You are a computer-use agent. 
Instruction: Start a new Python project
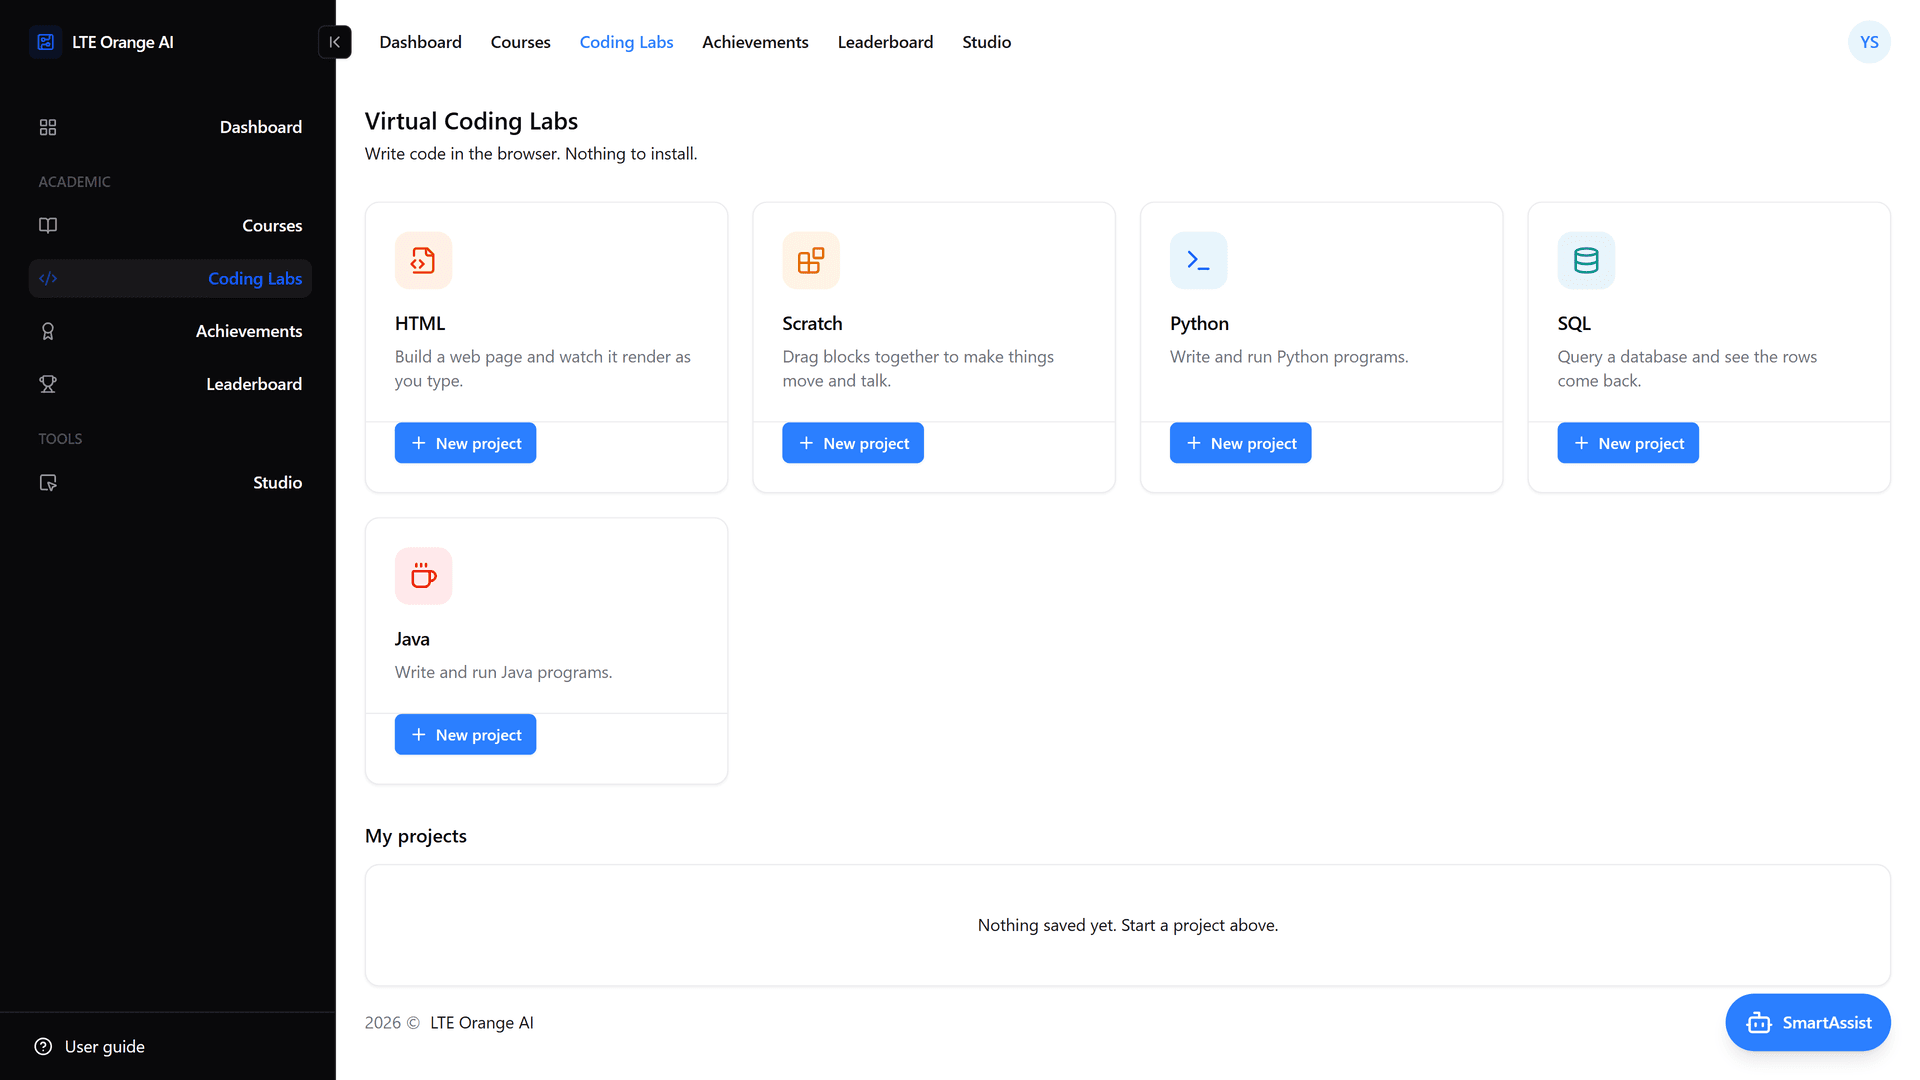[x=1240, y=443]
